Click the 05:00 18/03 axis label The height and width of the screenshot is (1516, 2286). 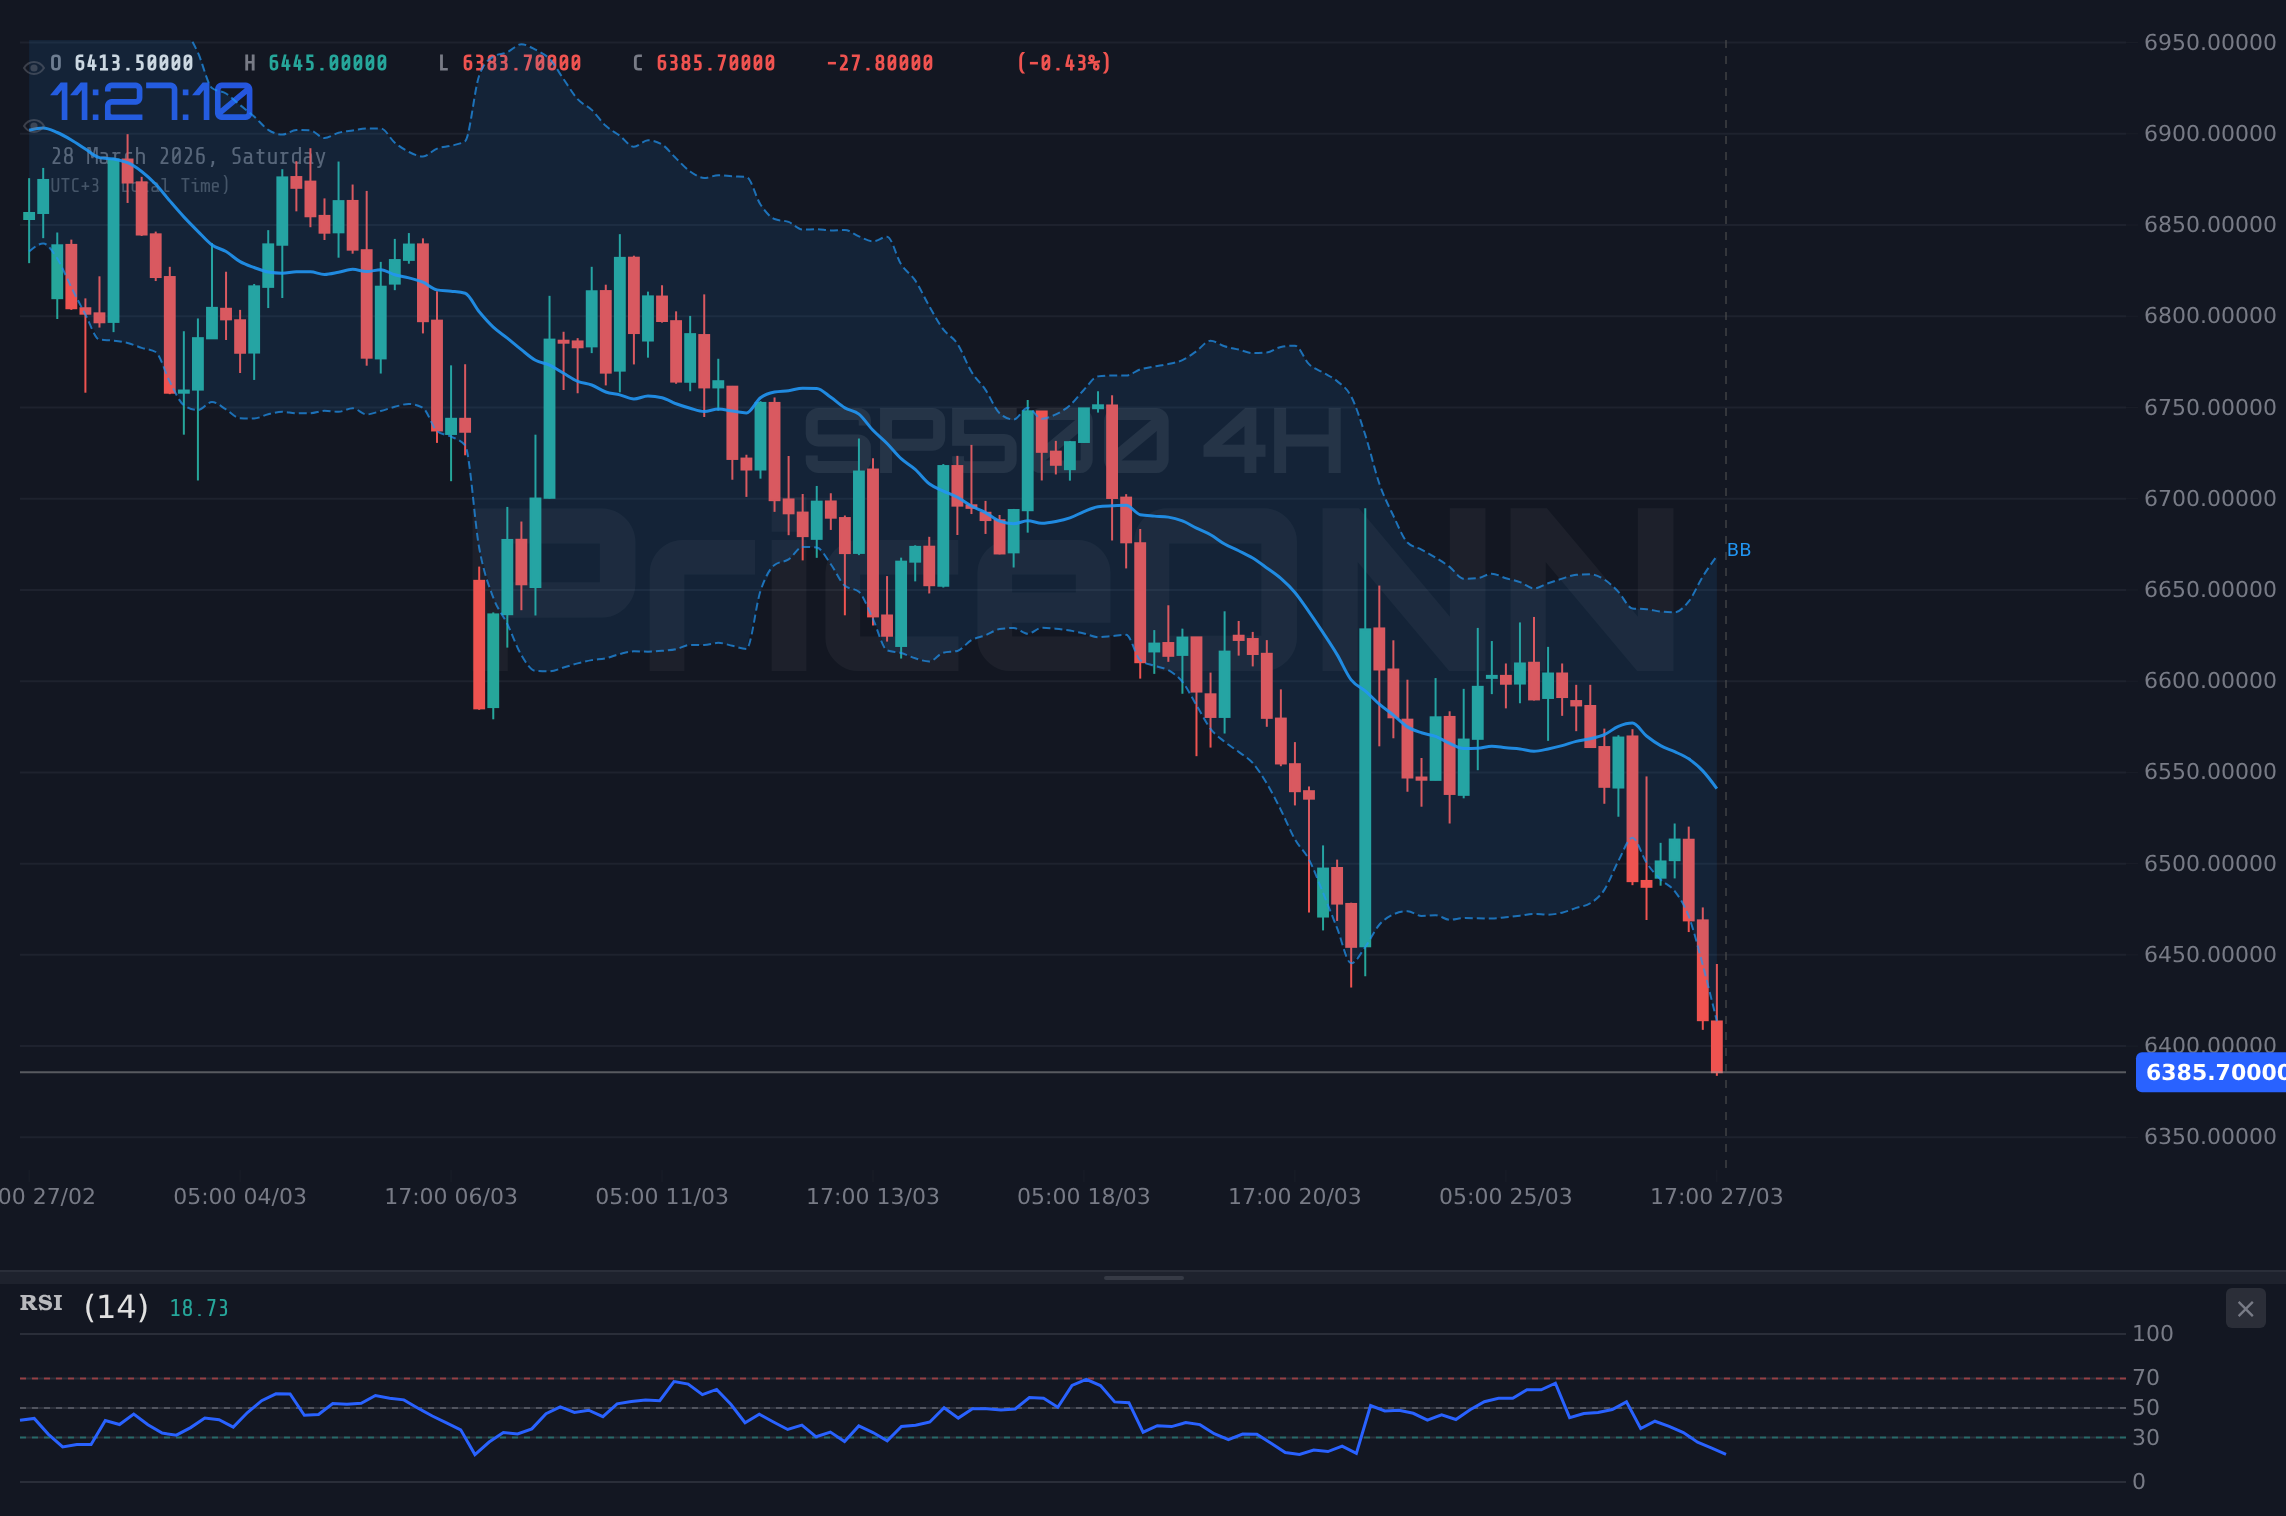[1083, 1196]
